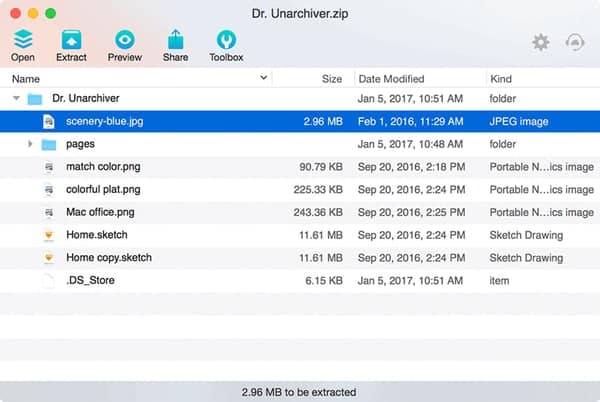The width and height of the screenshot is (600, 402).
Task: Select Home copy.sketch in the list
Action: point(300,258)
